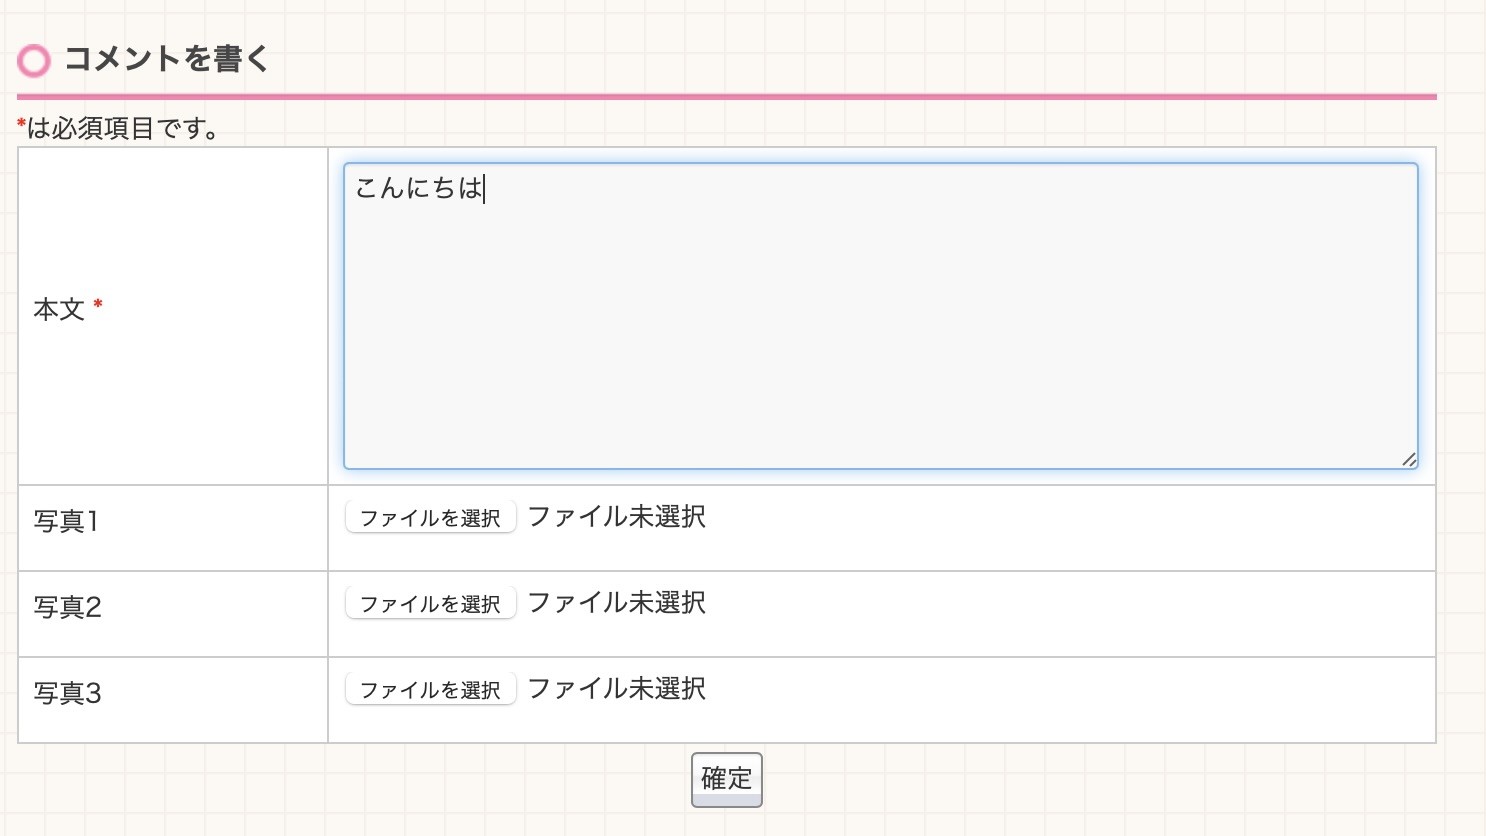
Task: Click the ファイルを選択 button for 写真2
Action: pos(430,603)
